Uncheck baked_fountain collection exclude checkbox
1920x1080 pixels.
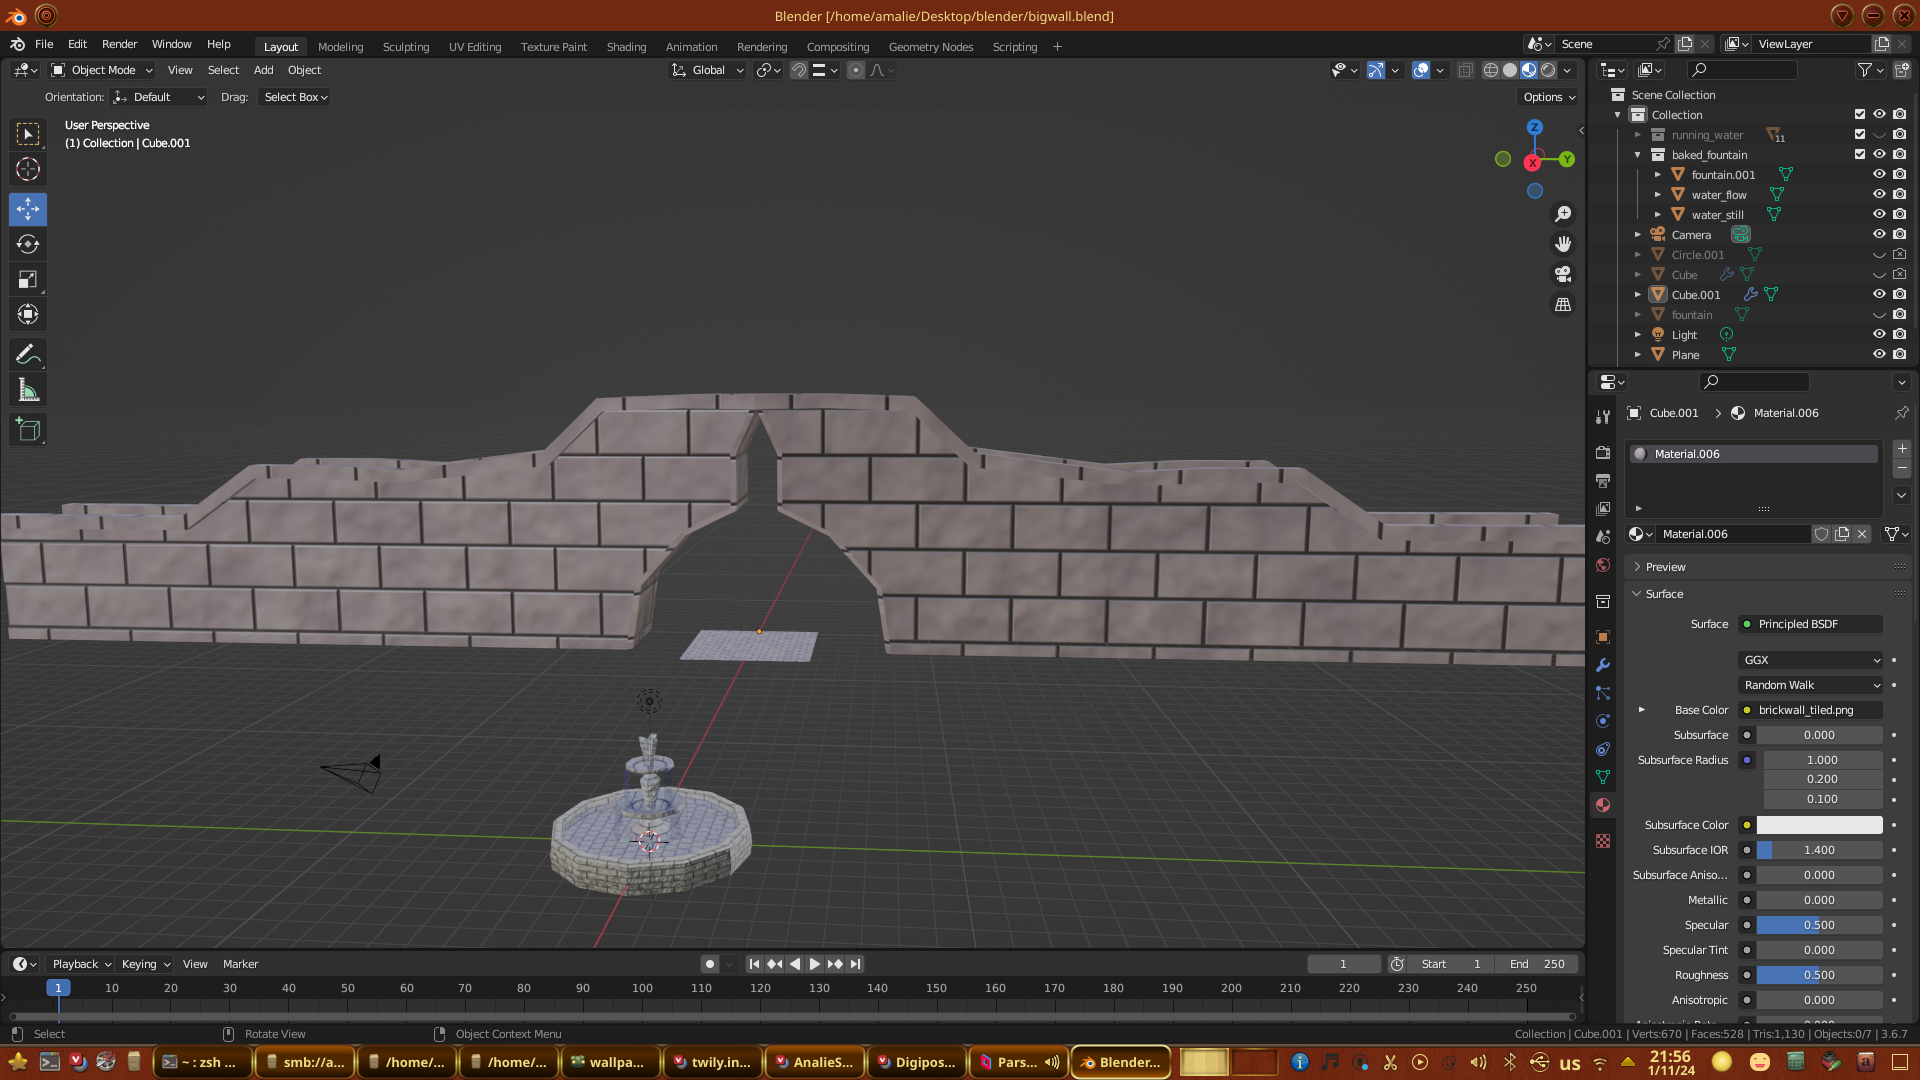point(1860,155)
